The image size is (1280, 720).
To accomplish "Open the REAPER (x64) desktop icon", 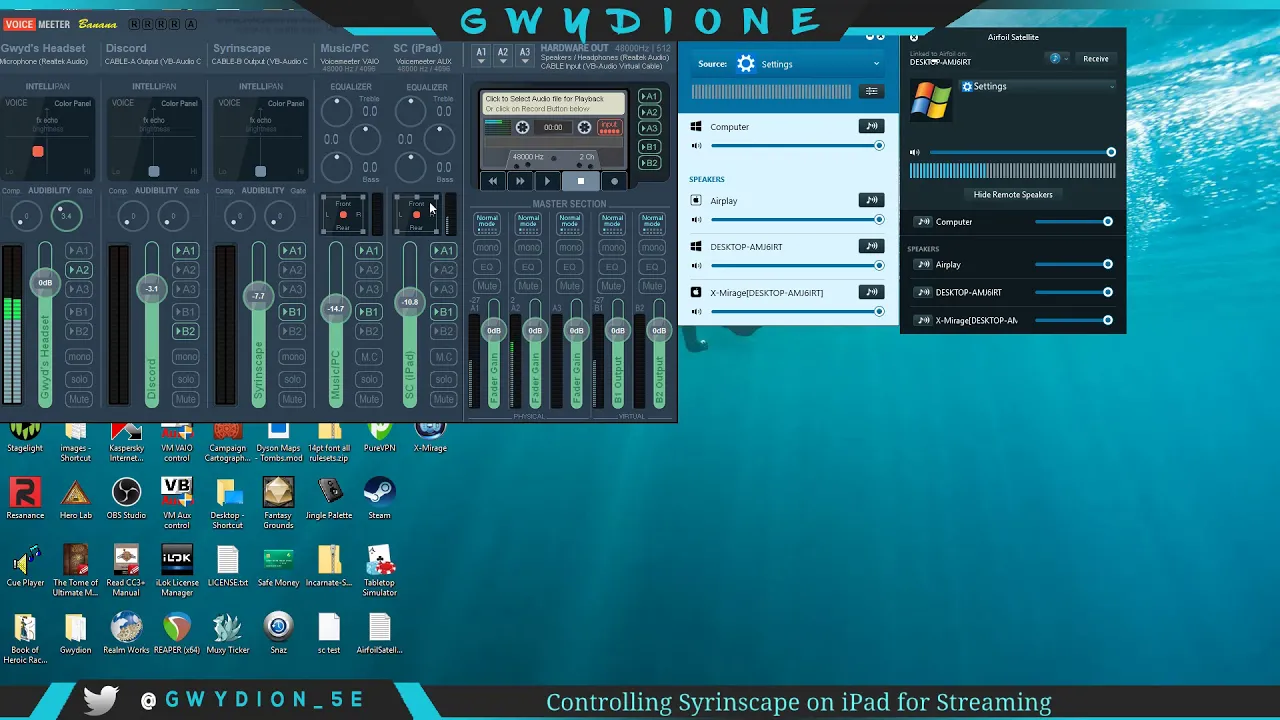I will [x=177, y=632].
